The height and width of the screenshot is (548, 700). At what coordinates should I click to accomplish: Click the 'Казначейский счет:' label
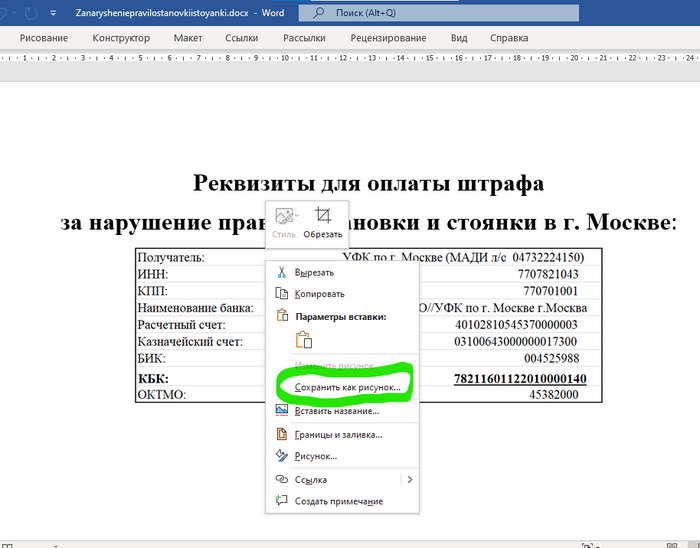(190, 342)
